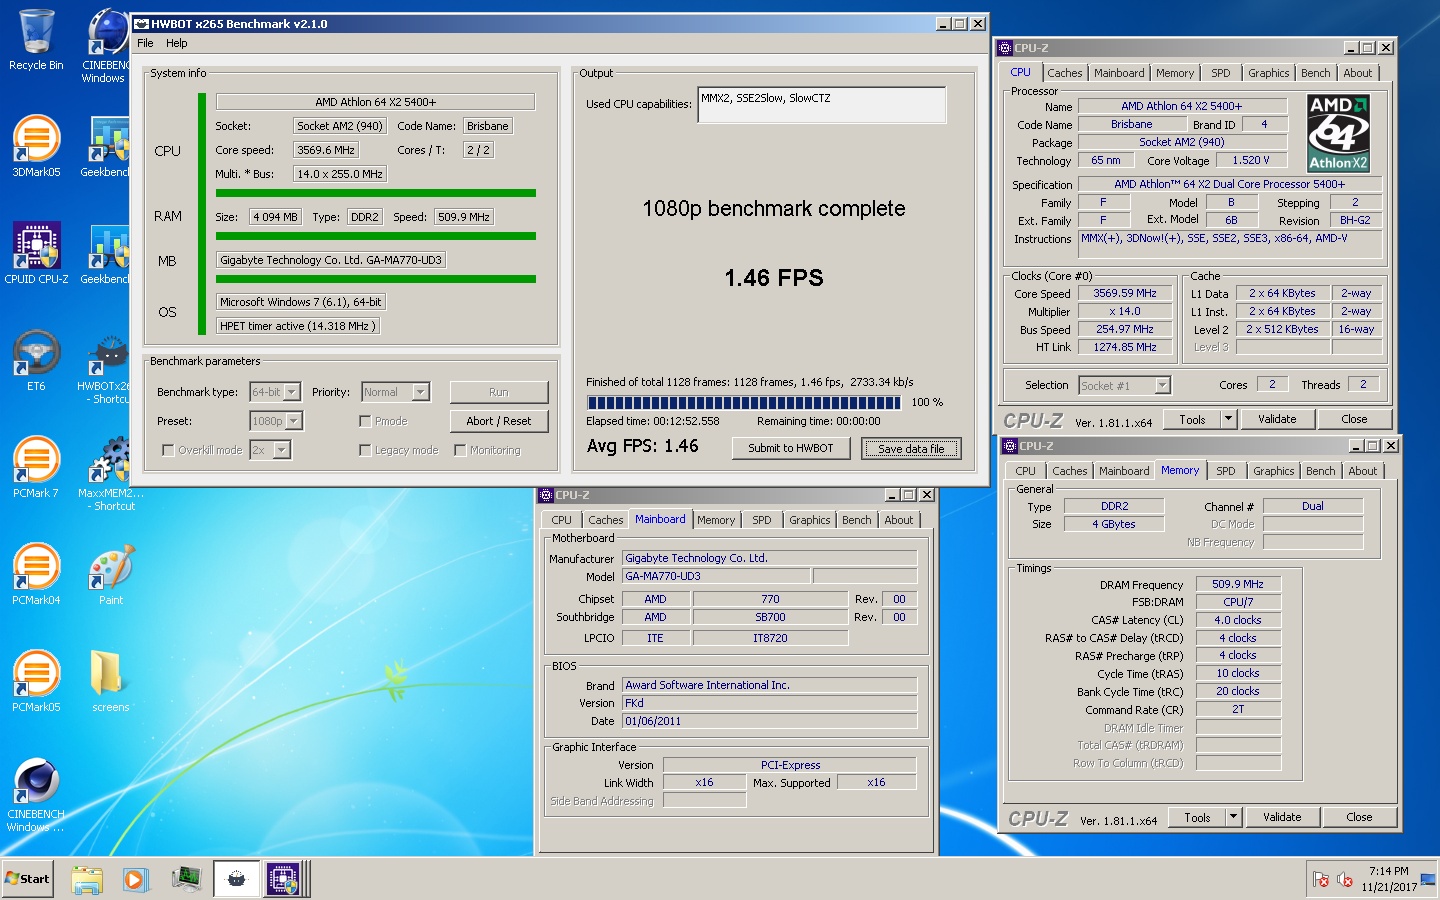Open Windows Explorer from the taskbar
The image size is (1440, 900).
(x=88, y=879)
